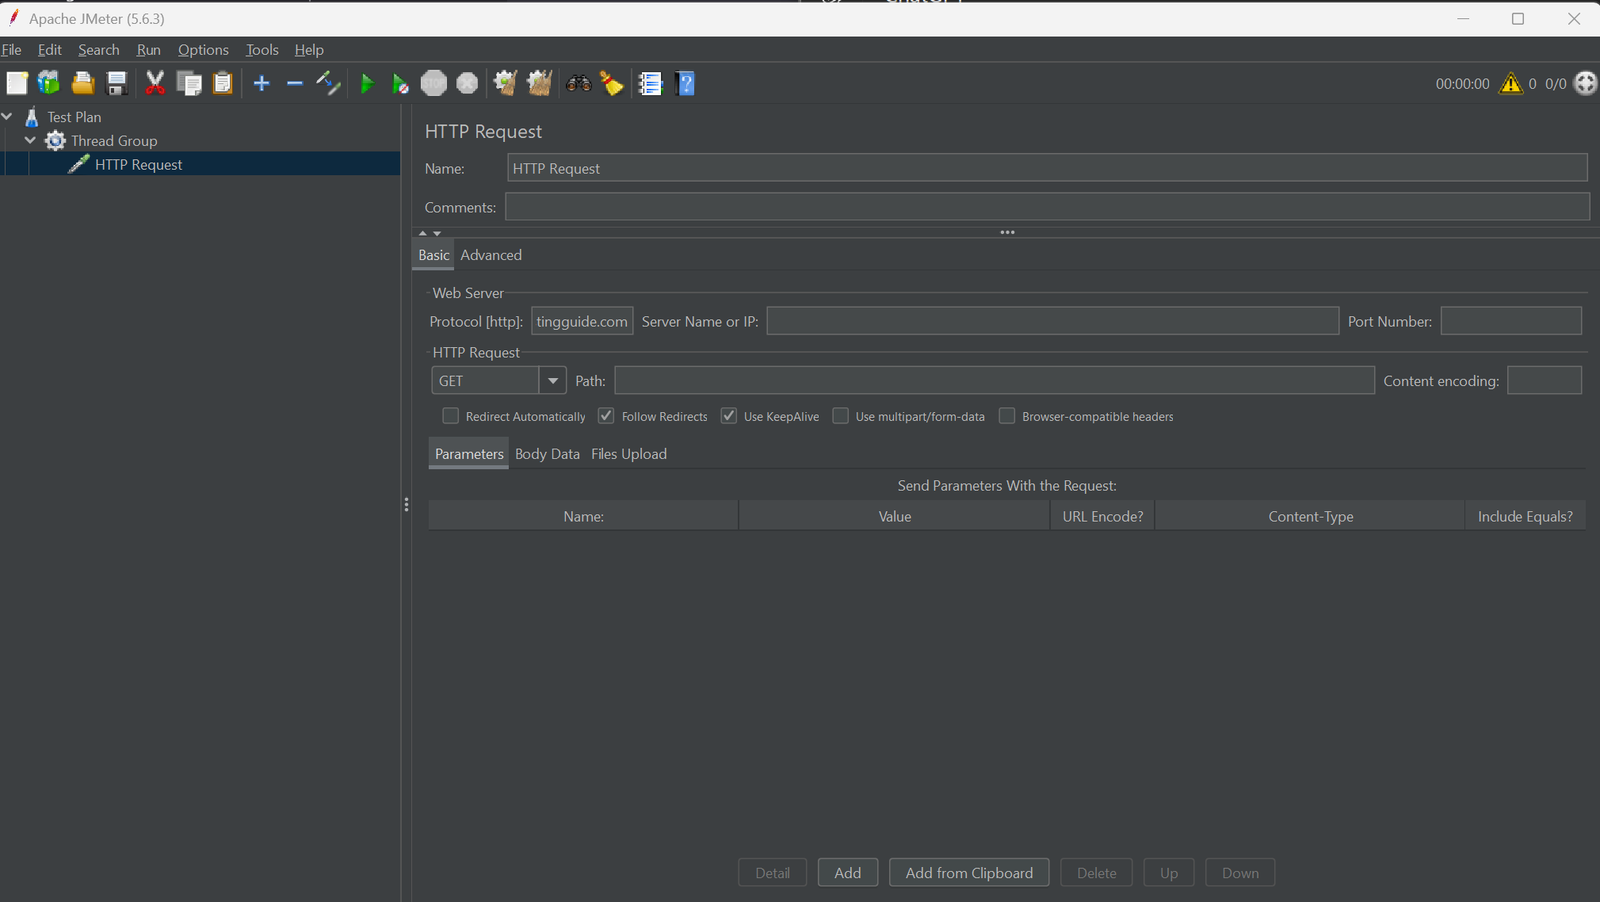The height and width of the screenshot is (902, 1600).
Task: Save the test plan with the floppy disk icon
Action: click(117, 83)
